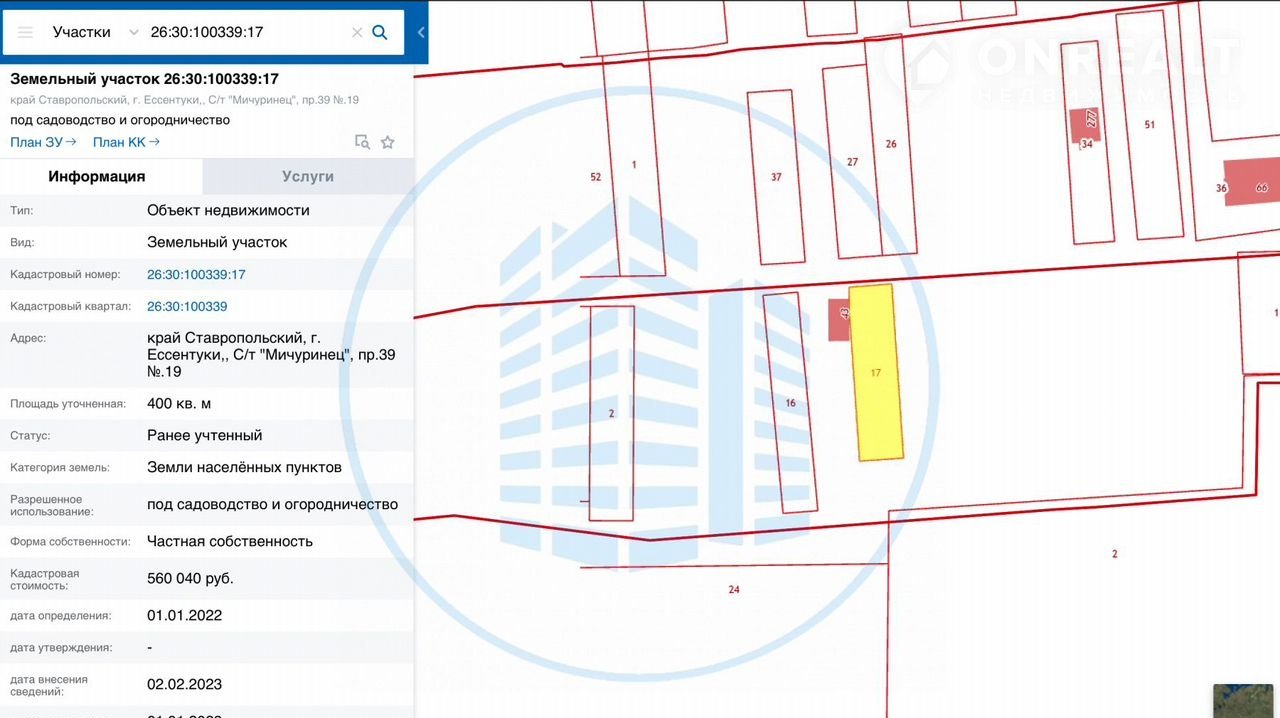1280x718 pixels.
Task: Click cadastral number link 26:30:100339:17
Action: [x=196, y=274]
